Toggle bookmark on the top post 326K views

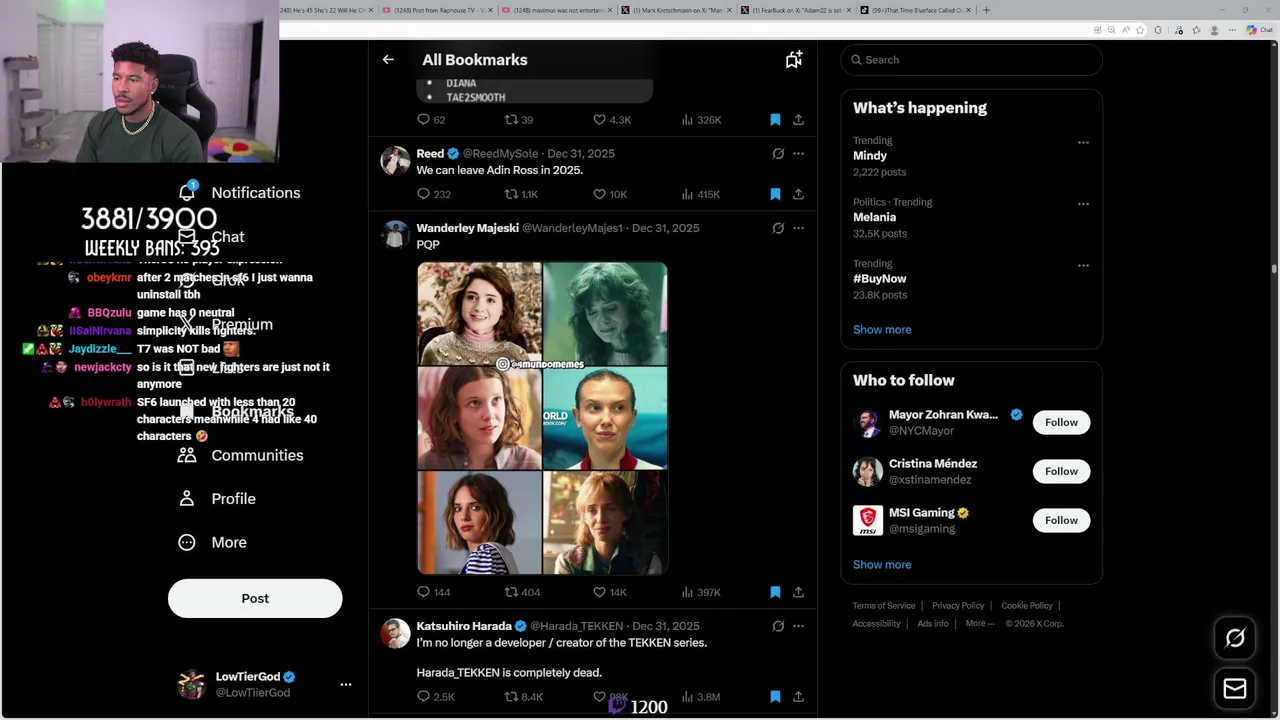[775, 120]
